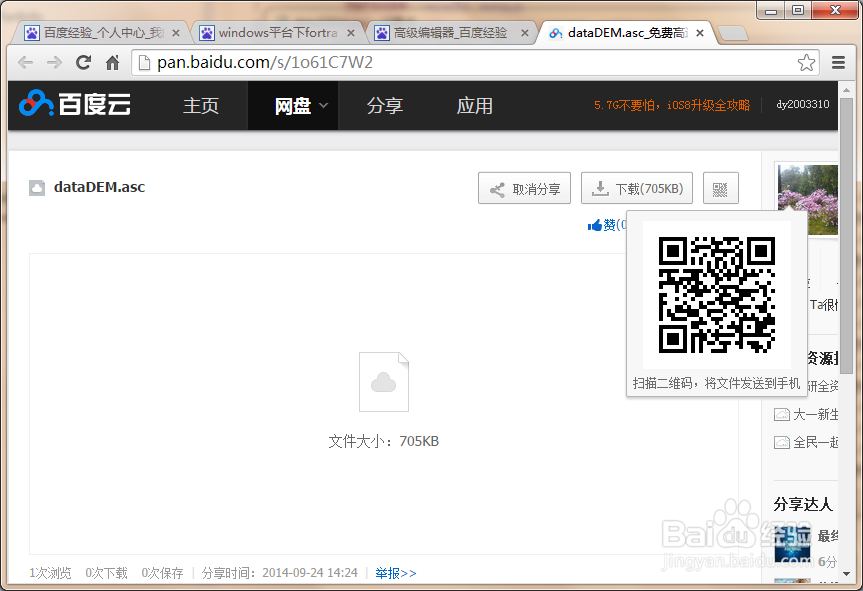Image resolution: width=863 pixels, height=591 pixels.
Task: Close the 高级编辑器_百度经验 tab
Action: [525, 33]
